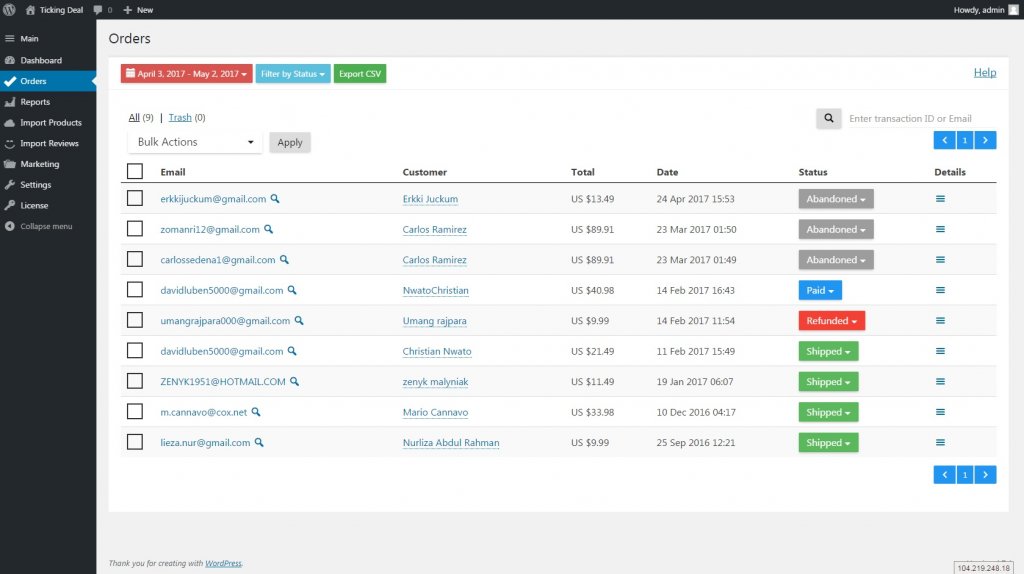Screen dimensions: 1024x574
Task: Click magnifier next to m.cannavo@cox.net
Action: [x=256, y=412]
